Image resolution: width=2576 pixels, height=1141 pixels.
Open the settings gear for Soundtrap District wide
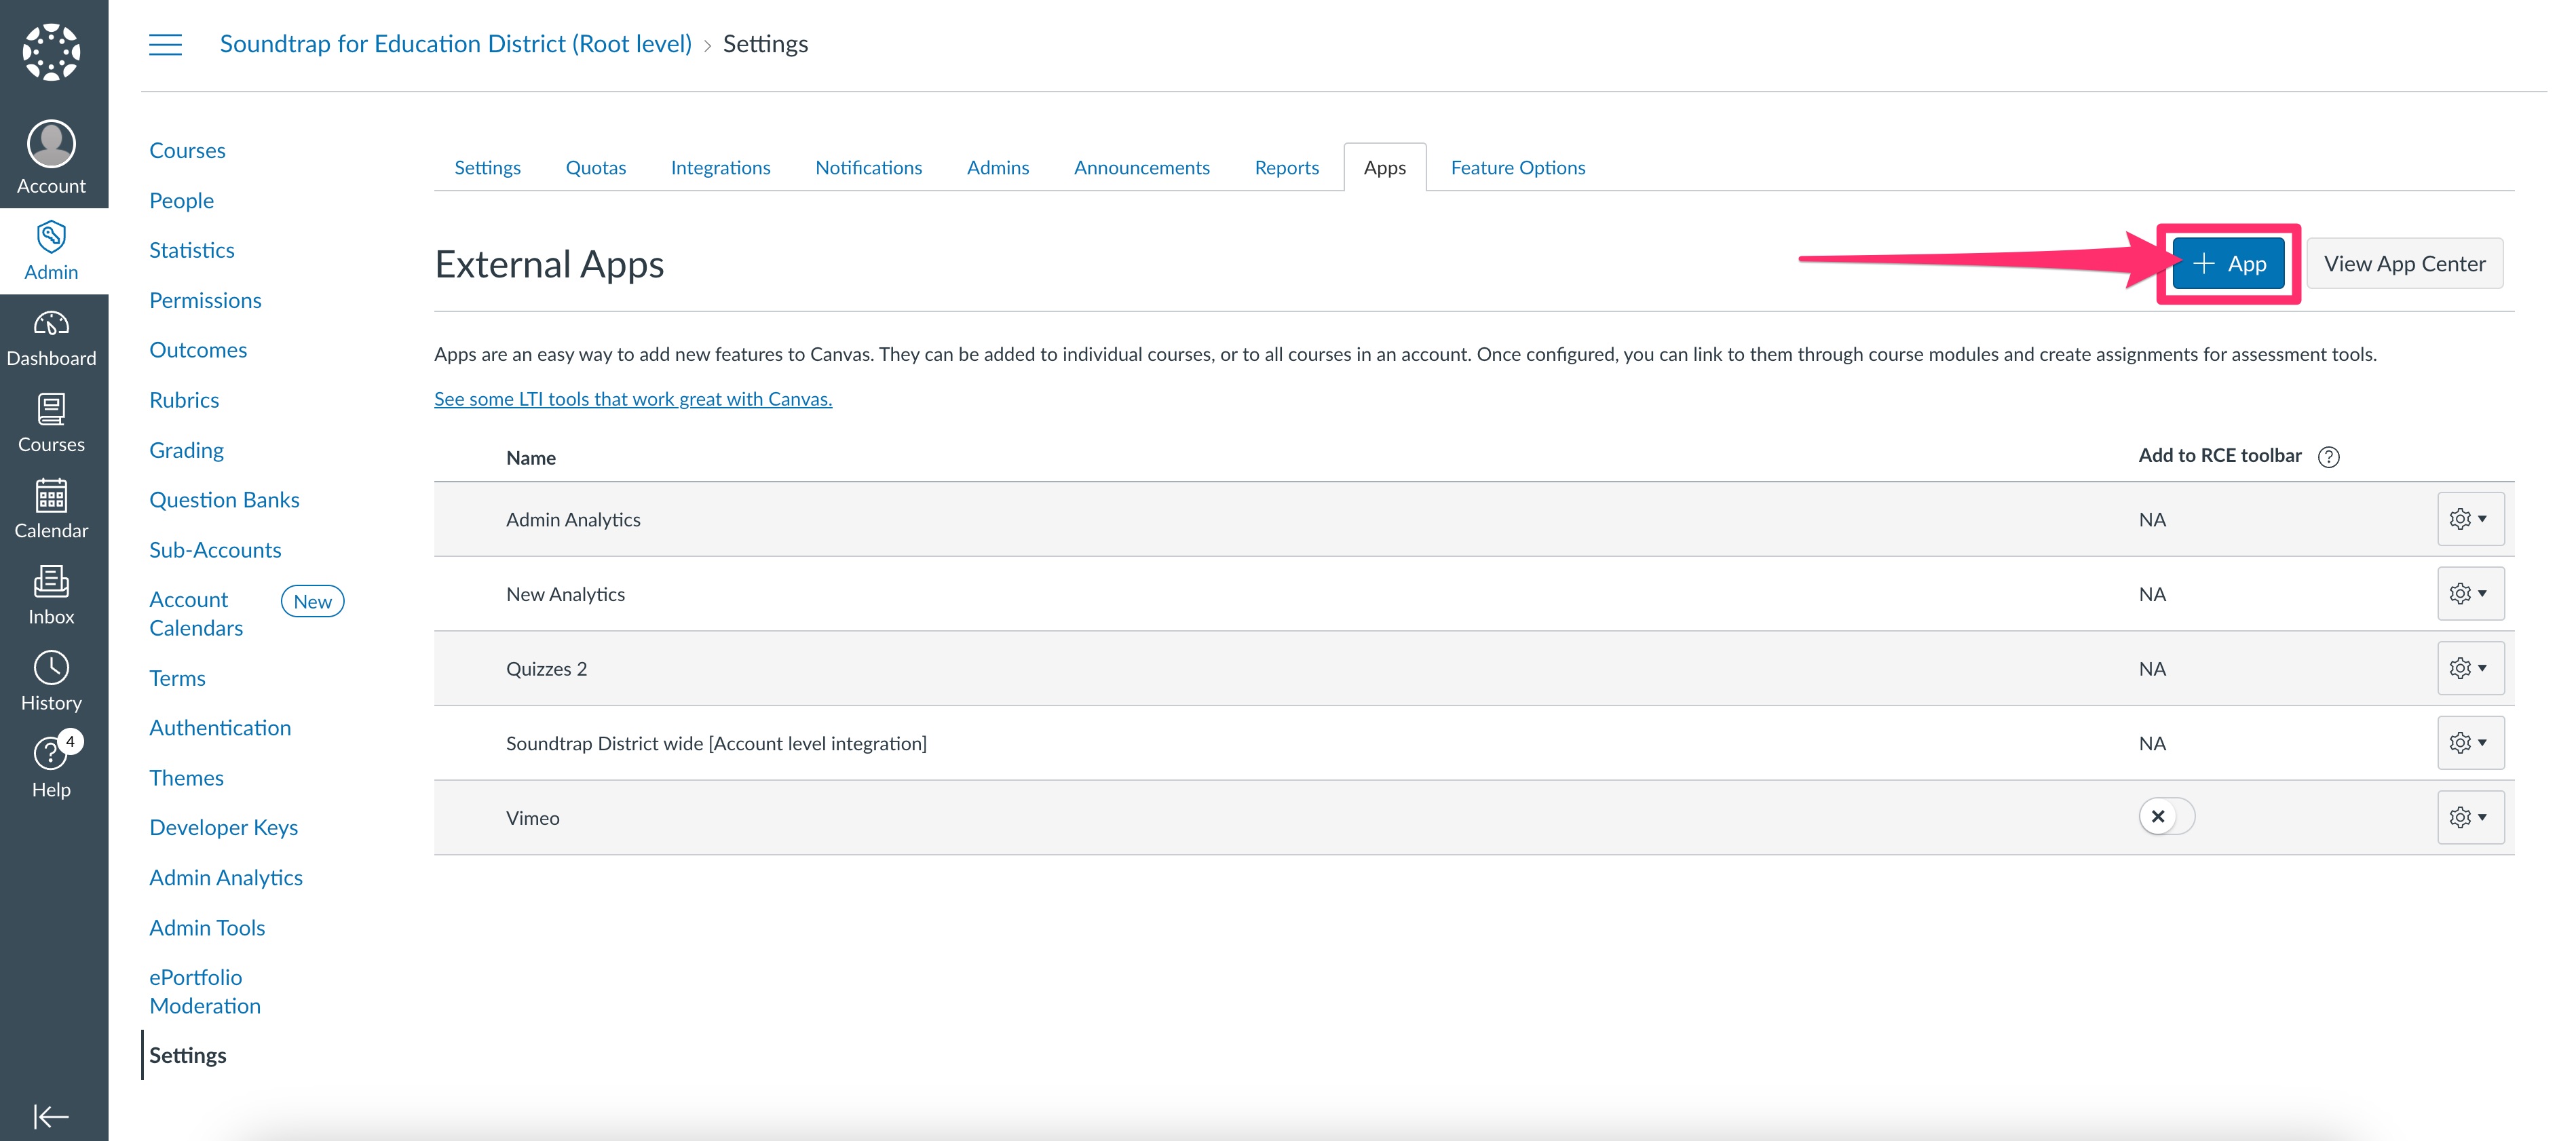coord(2470,743)
